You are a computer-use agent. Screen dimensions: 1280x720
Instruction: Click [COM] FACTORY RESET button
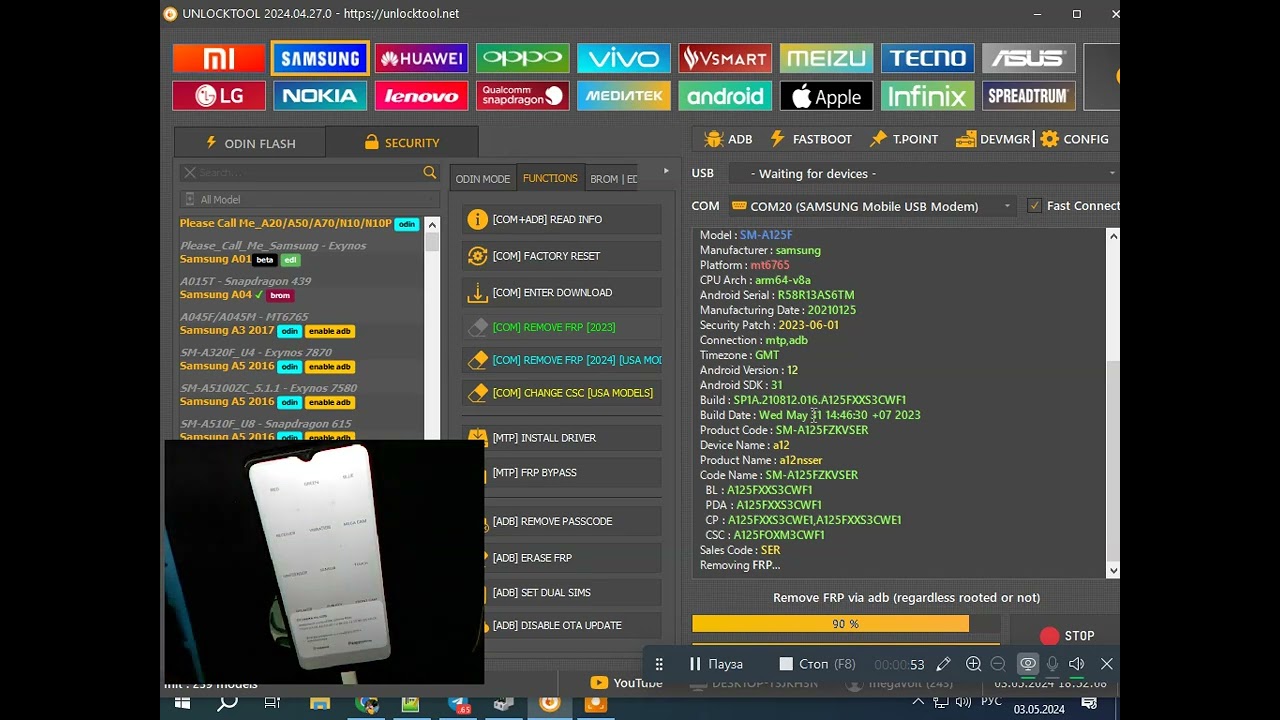561,256
